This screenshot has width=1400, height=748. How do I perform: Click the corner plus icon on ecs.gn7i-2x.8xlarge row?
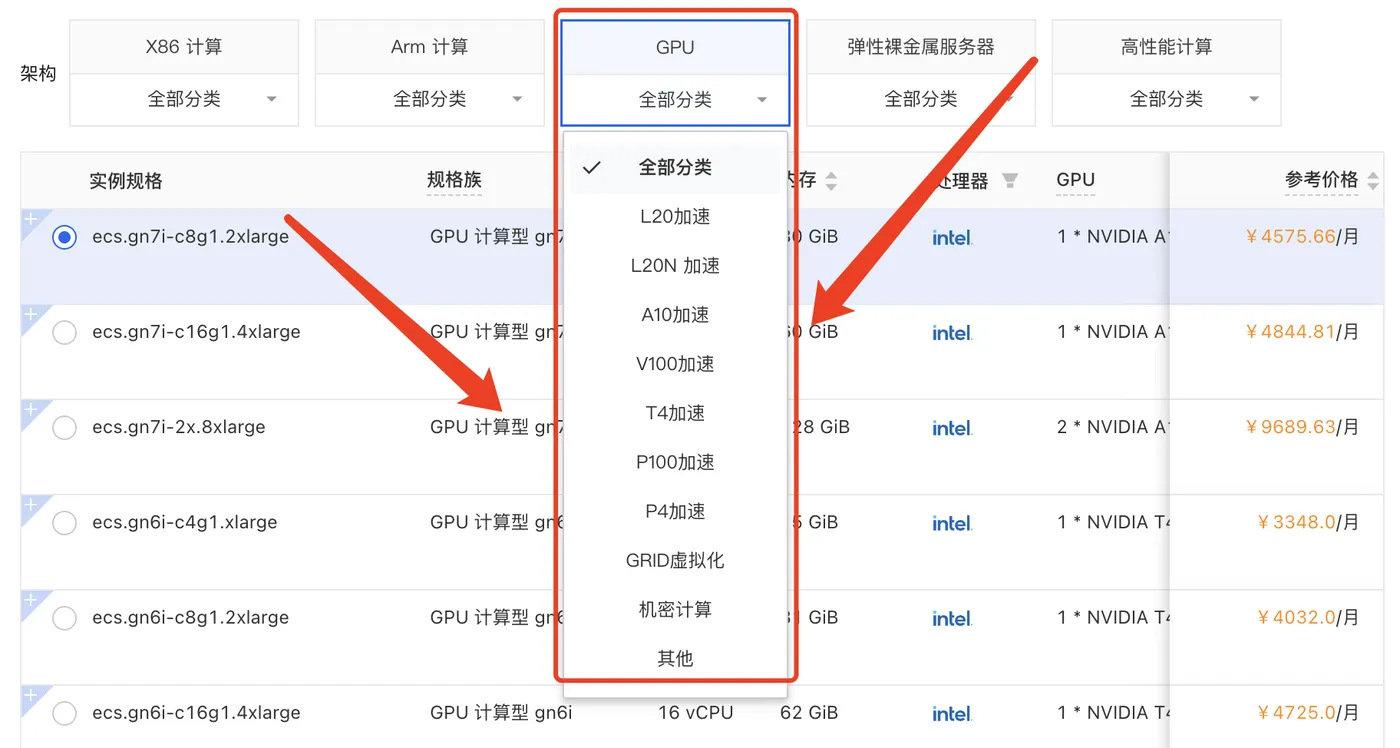[30, 409]
